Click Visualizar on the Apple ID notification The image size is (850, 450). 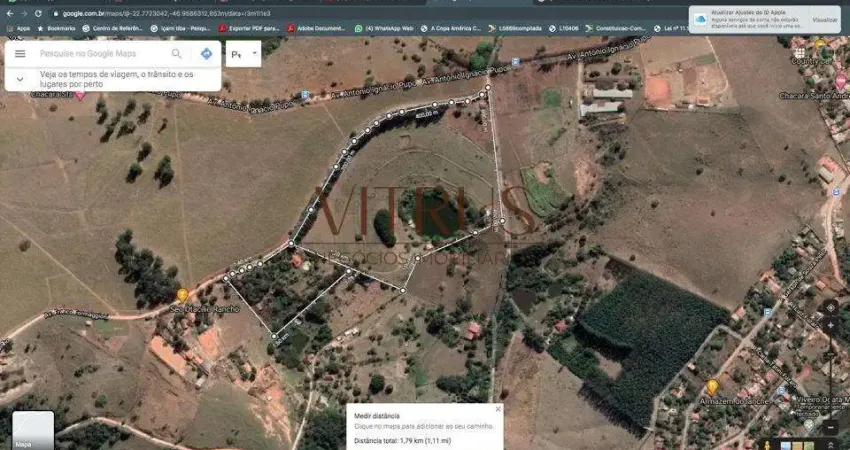(825, 20)
